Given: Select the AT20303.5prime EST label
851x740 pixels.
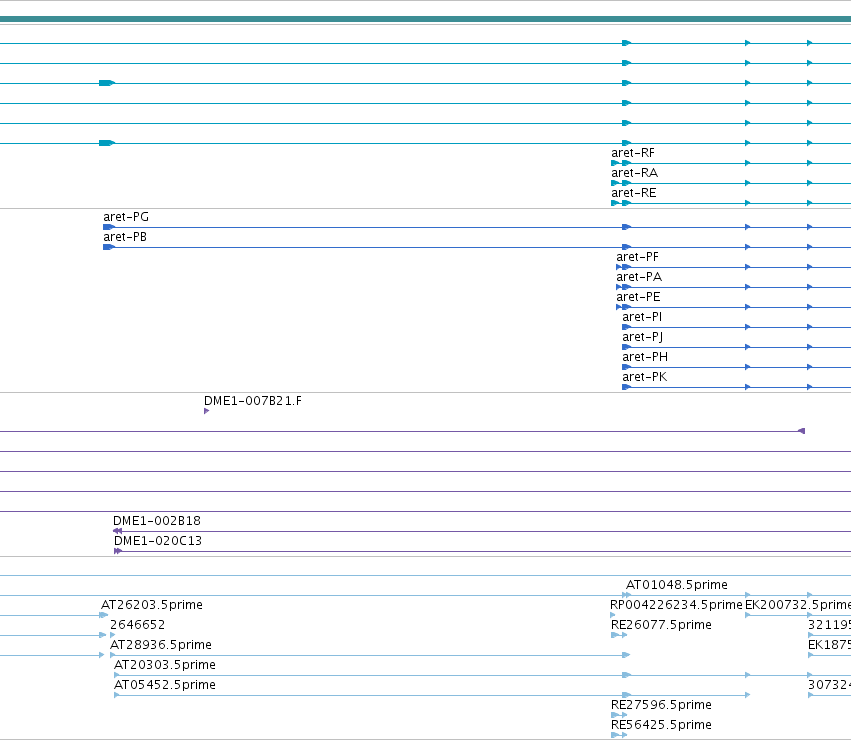Looking at the screenshot, I should click(x=165, y=666).
